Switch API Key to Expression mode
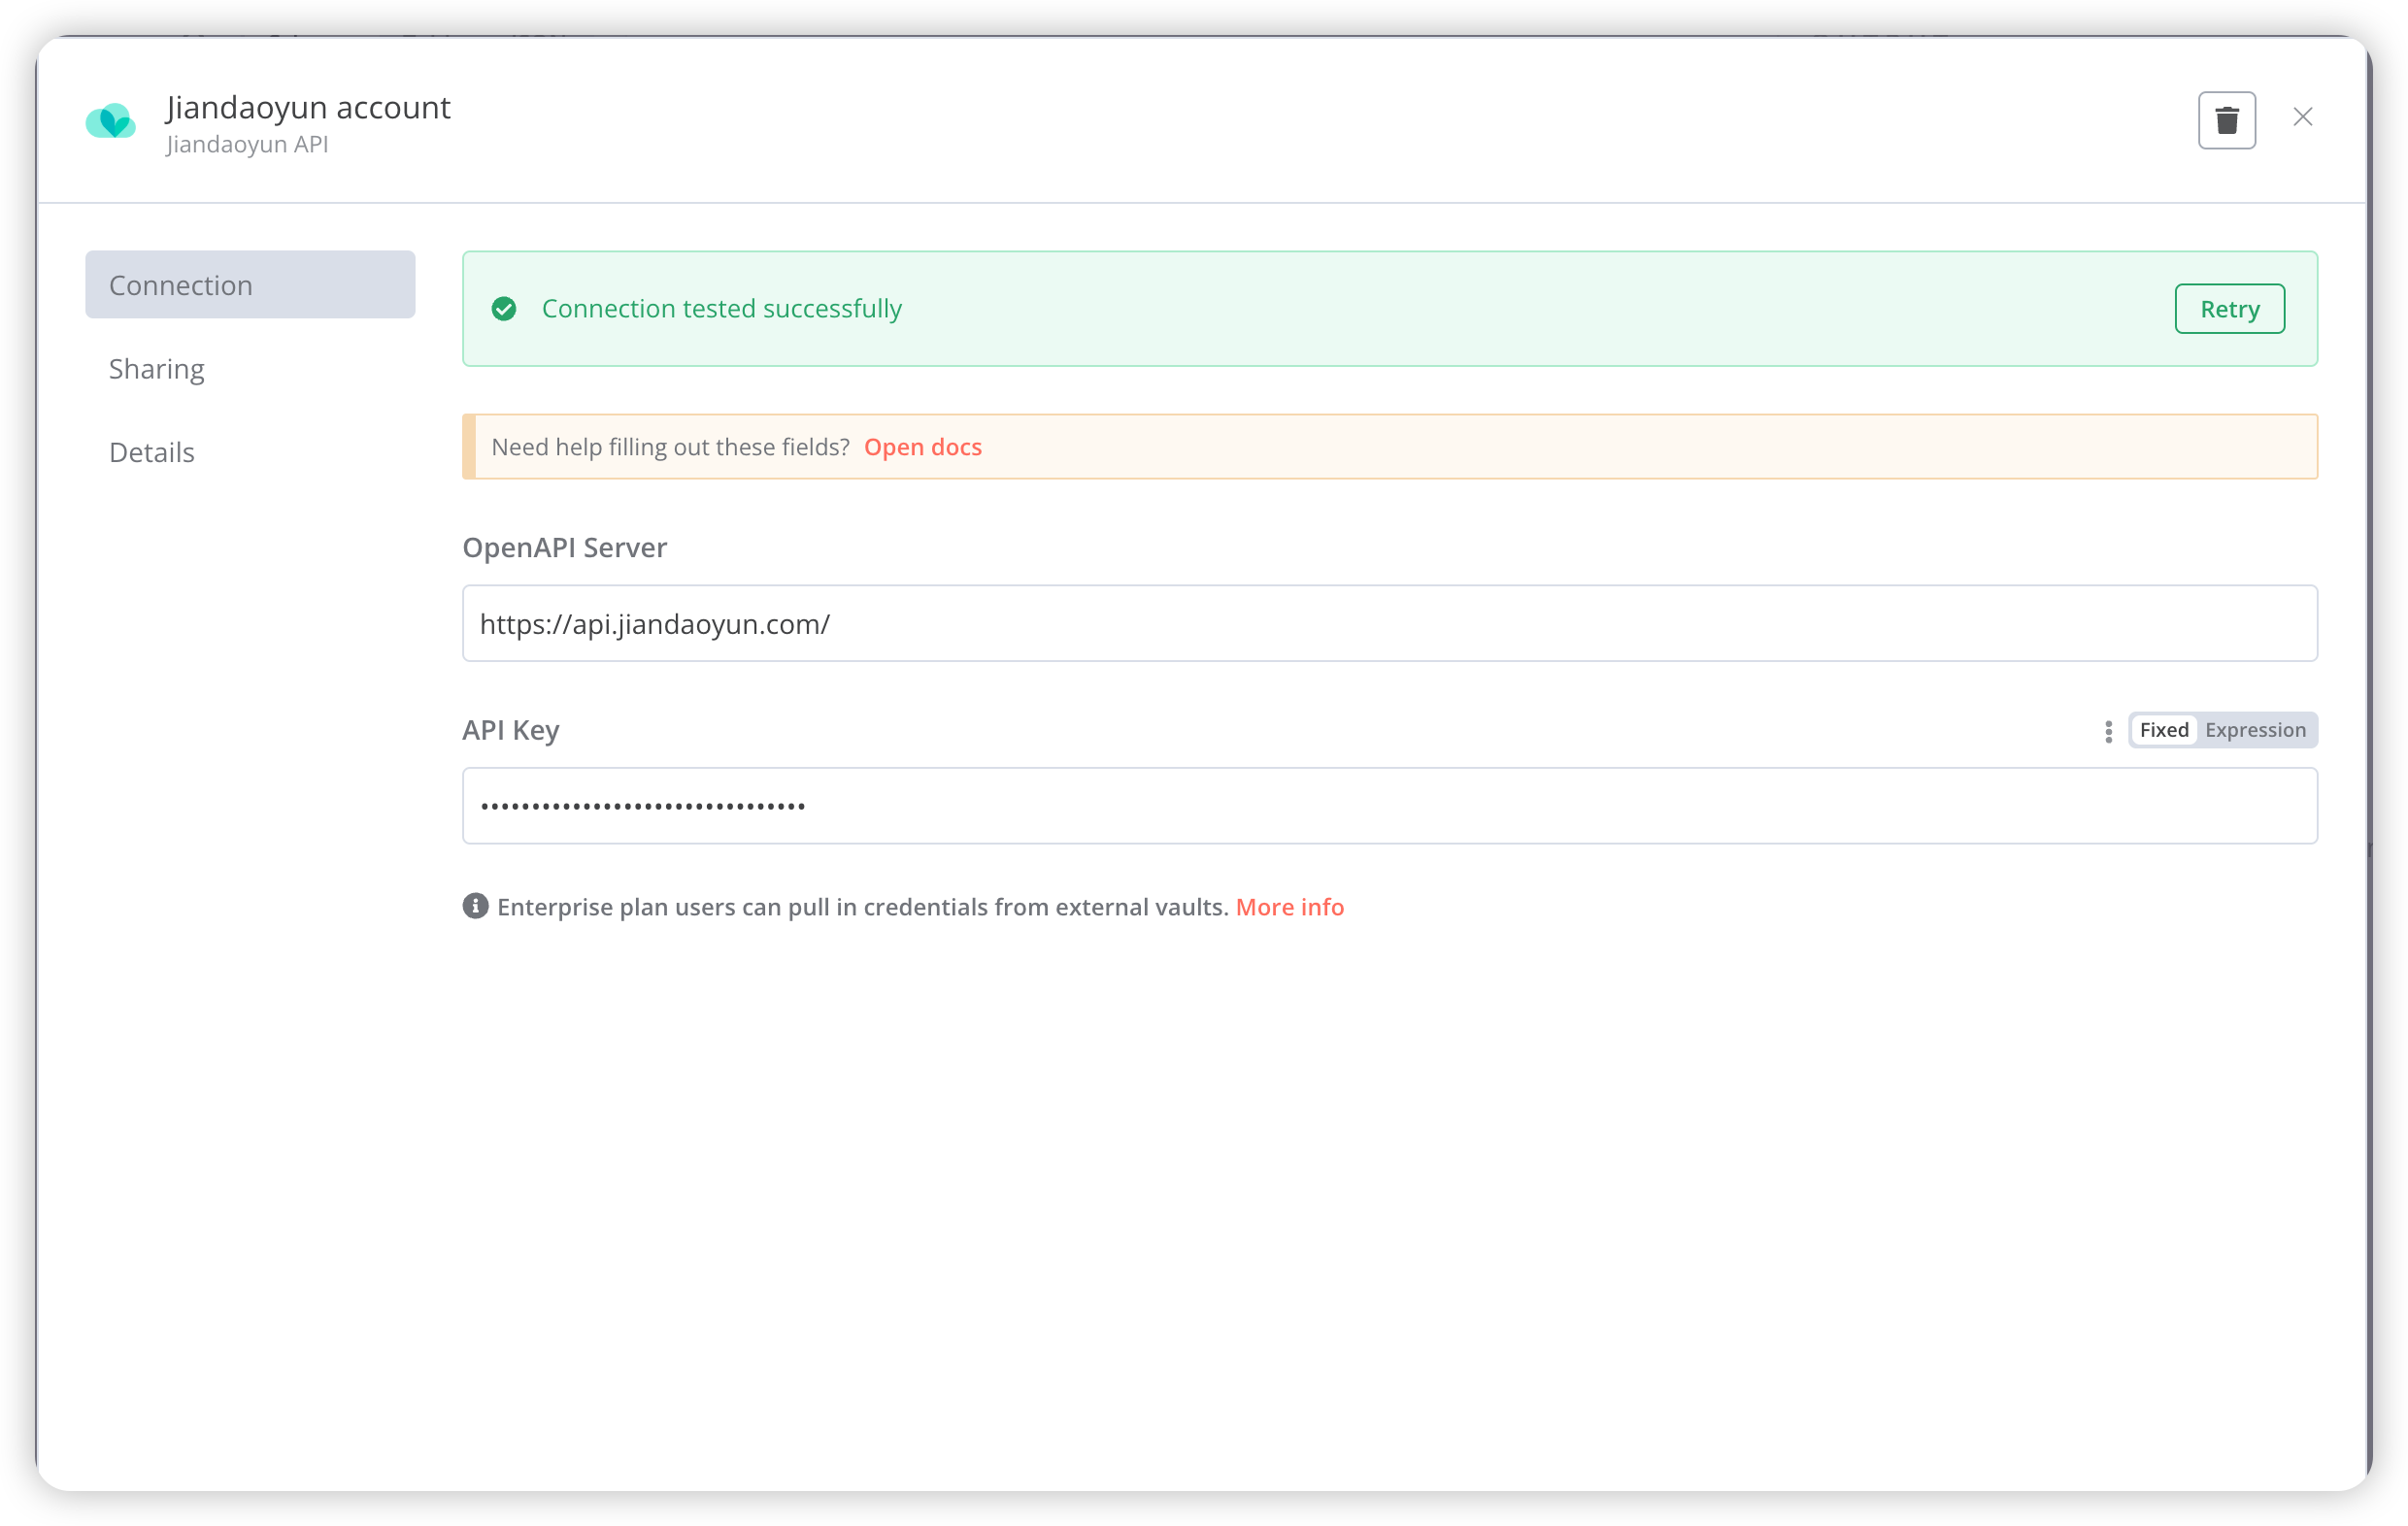Viewport: 2408px width, 1526px height. pyautogui.click(x=2255, y=730)
